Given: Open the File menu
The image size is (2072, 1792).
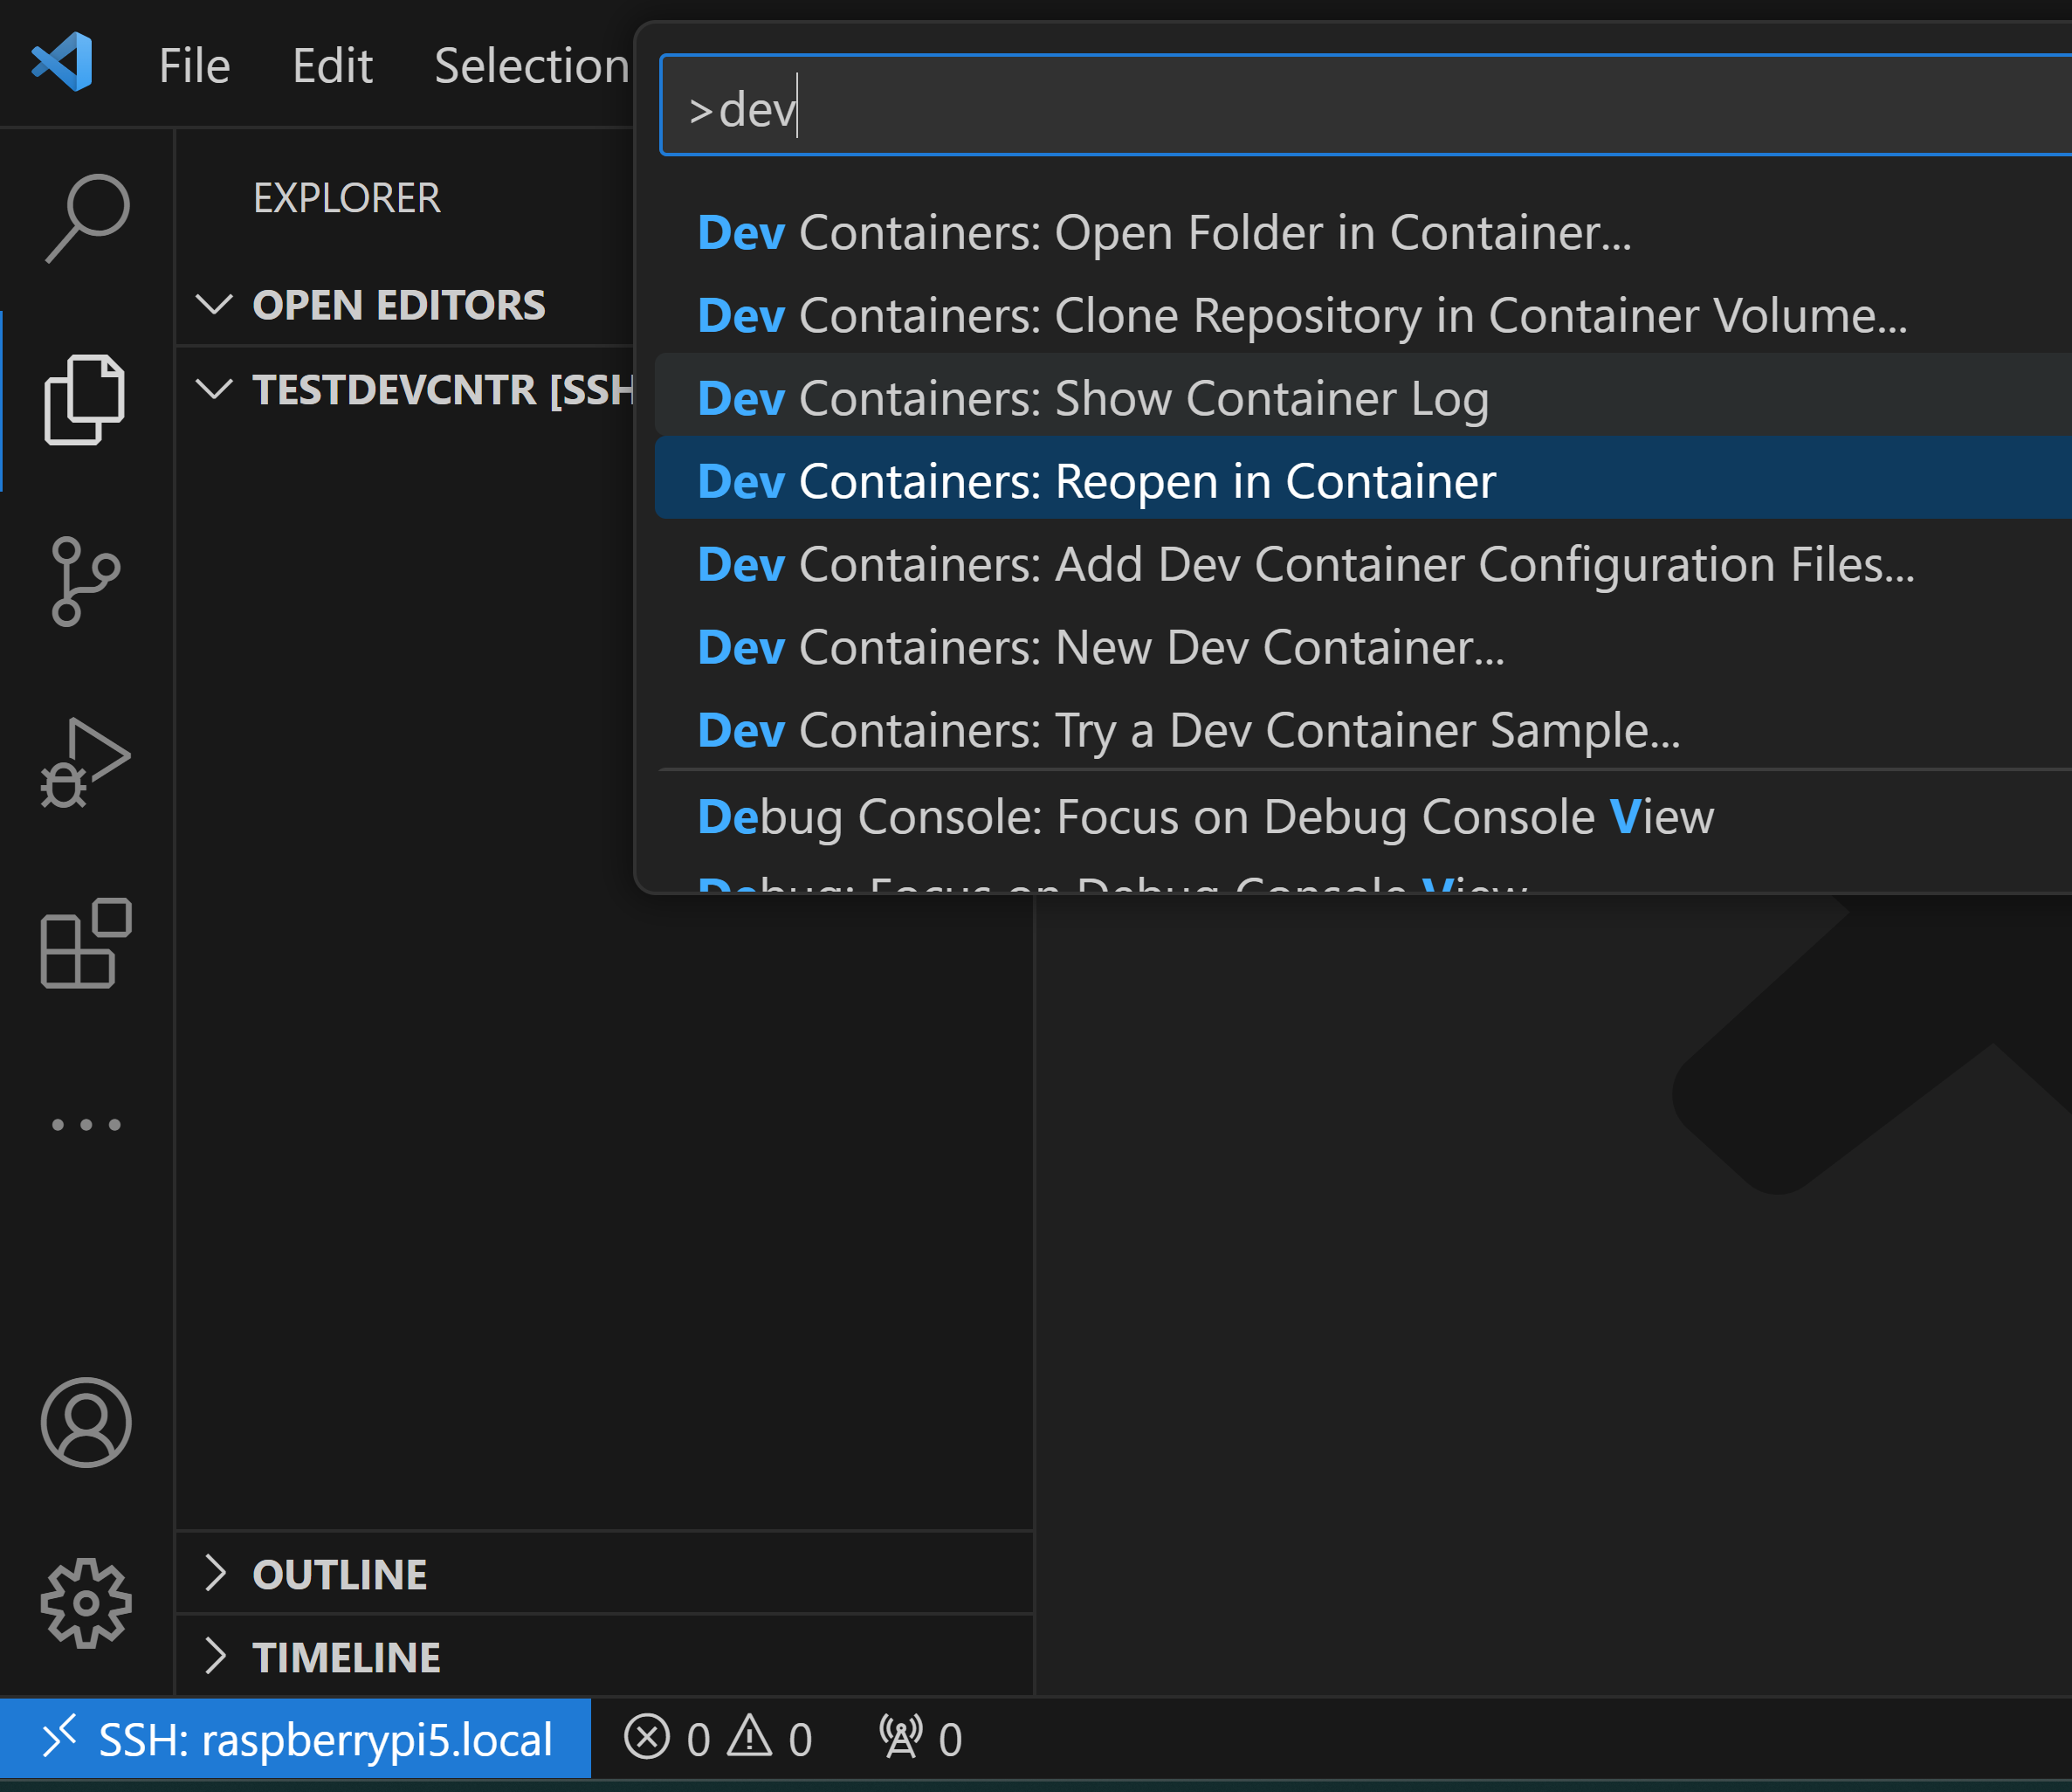Looking at the screenshot, I should click(x=194, y=66).
